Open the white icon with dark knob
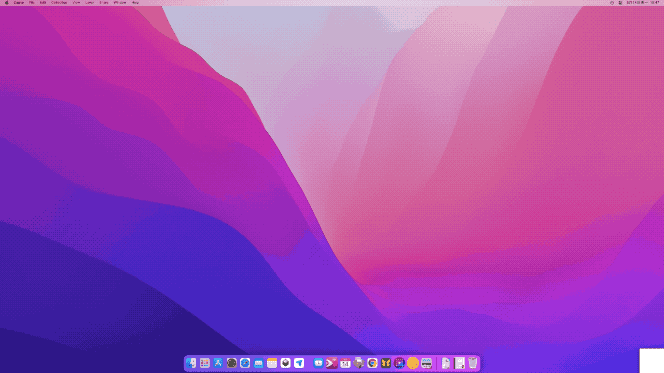The height and width of the screenshot is (373, 664). 286,363
